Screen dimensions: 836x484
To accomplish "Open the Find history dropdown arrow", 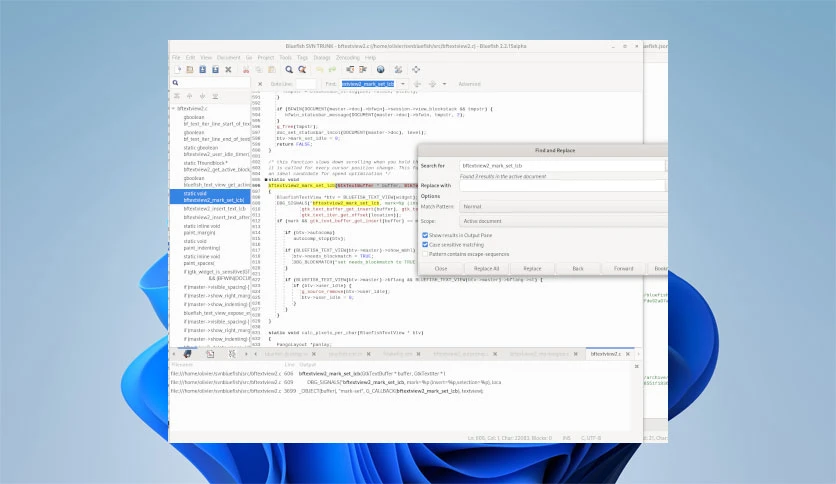I will click(x=403, y=84).
